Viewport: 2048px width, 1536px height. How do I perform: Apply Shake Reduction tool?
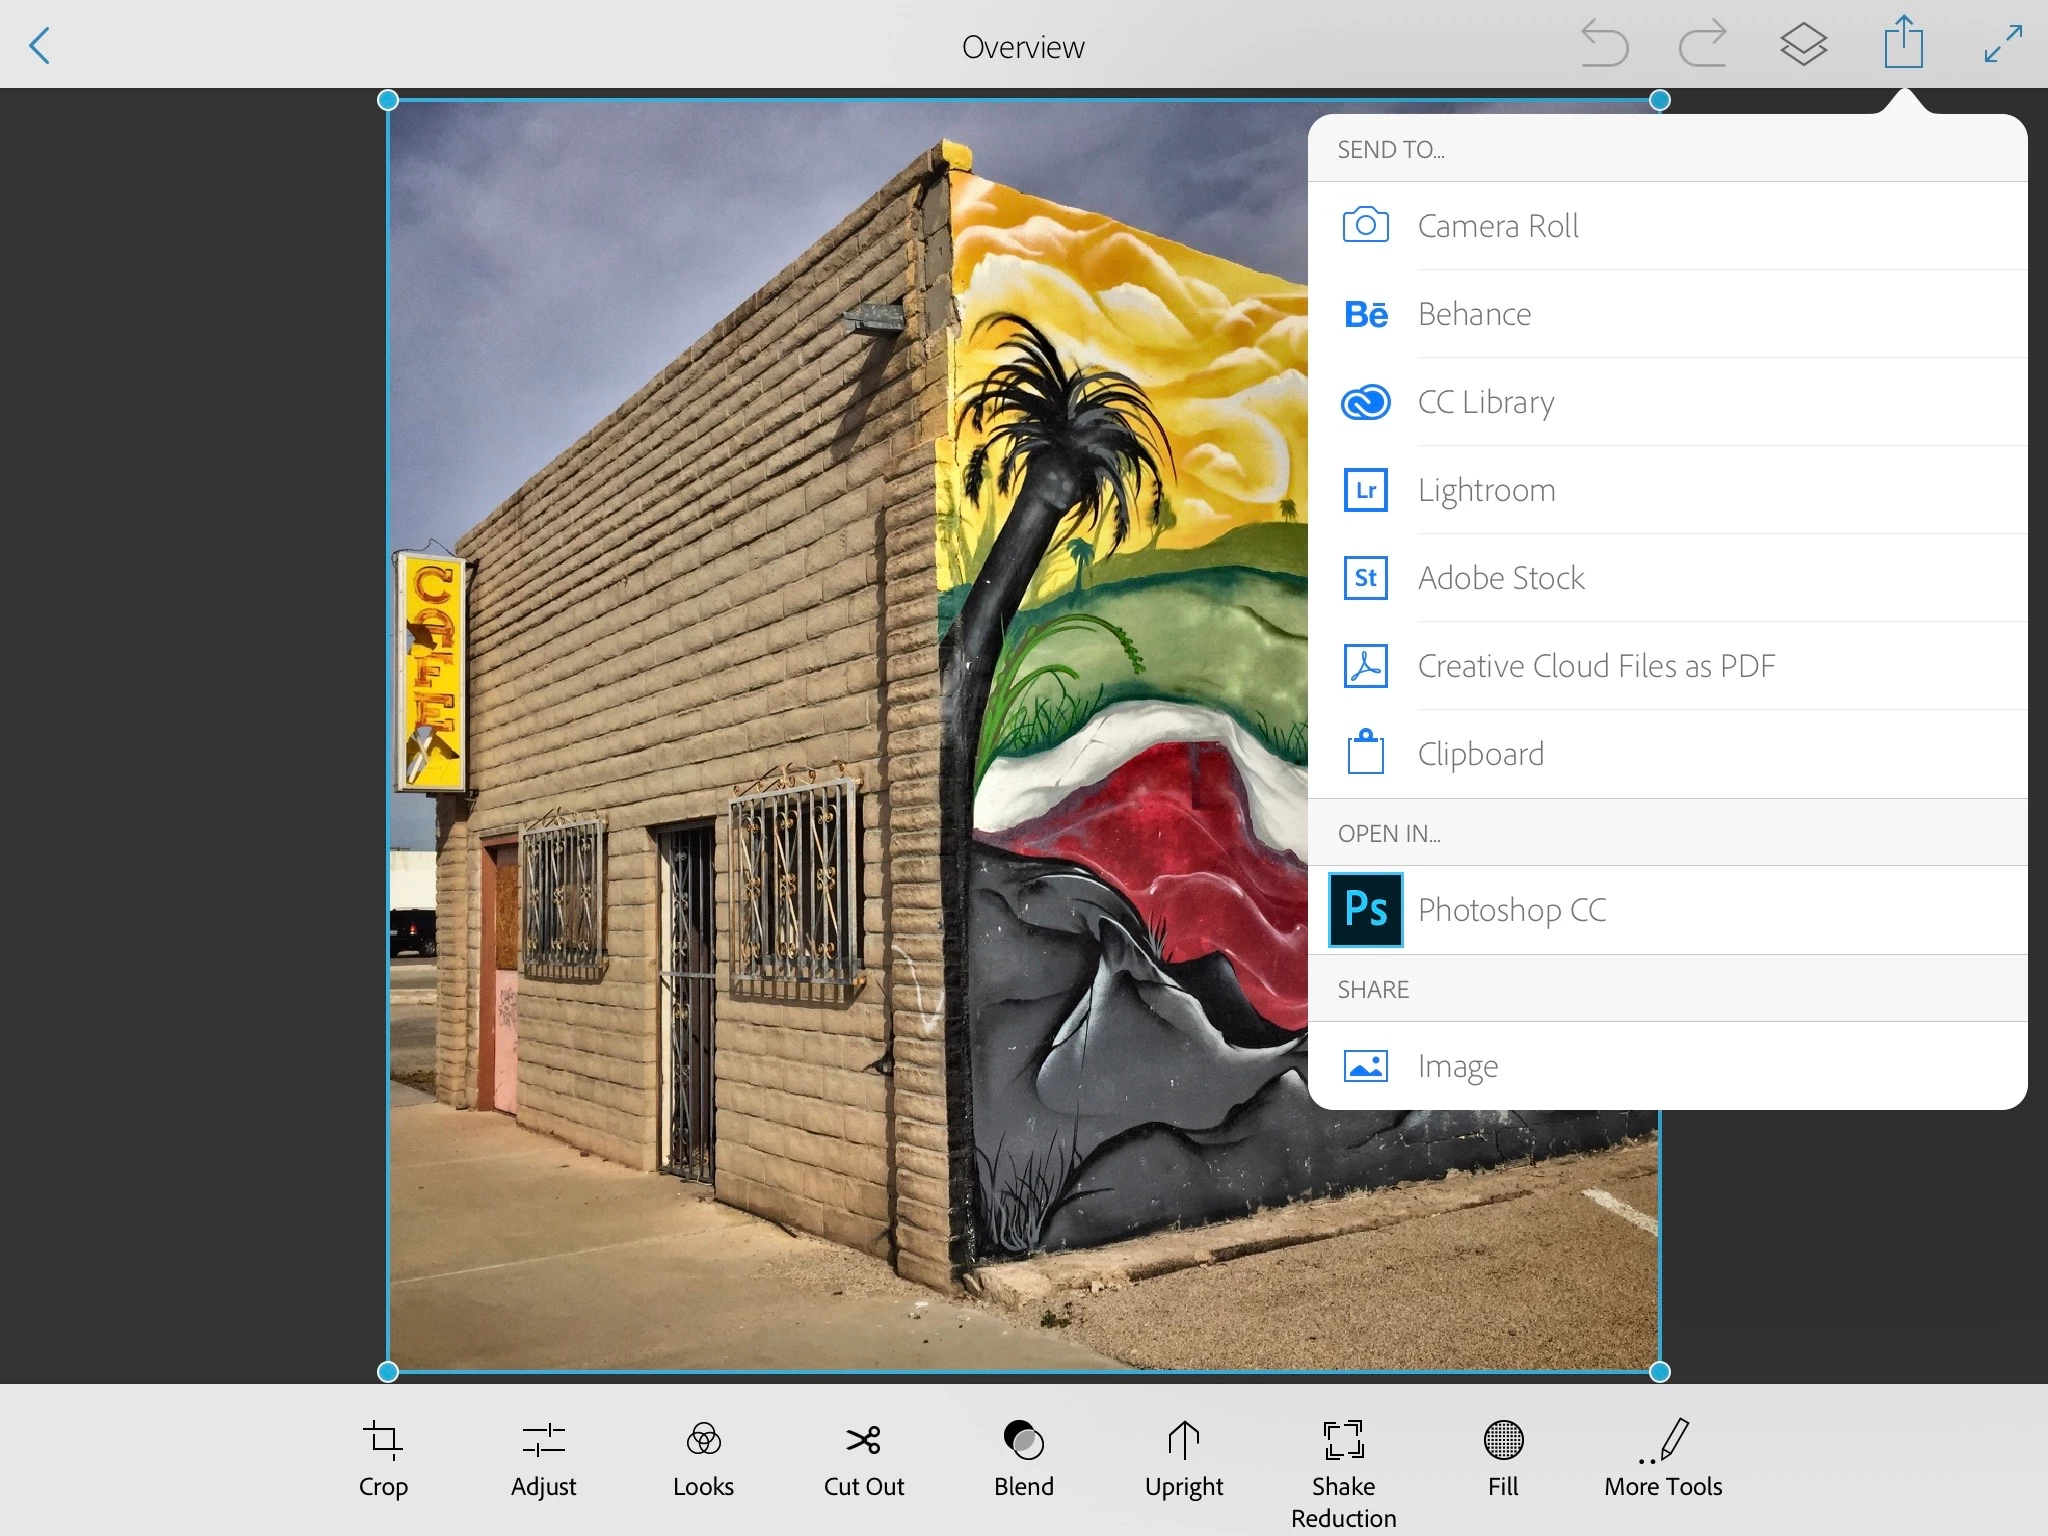1343,1472
